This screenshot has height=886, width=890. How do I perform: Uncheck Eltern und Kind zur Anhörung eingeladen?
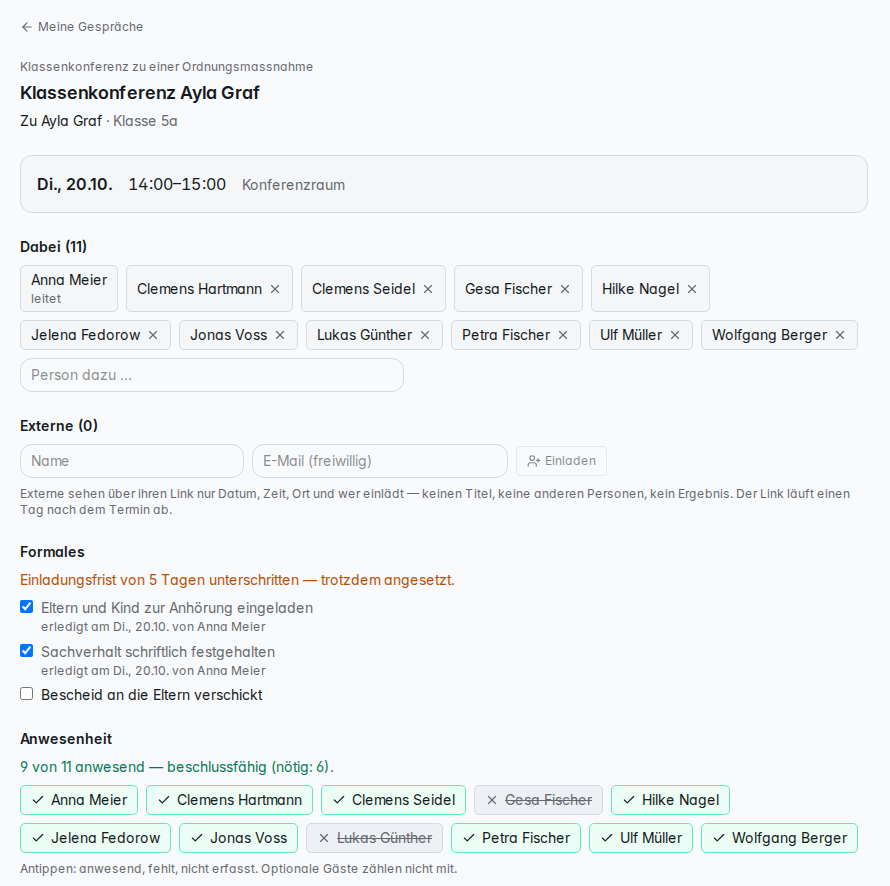(27, 607)
